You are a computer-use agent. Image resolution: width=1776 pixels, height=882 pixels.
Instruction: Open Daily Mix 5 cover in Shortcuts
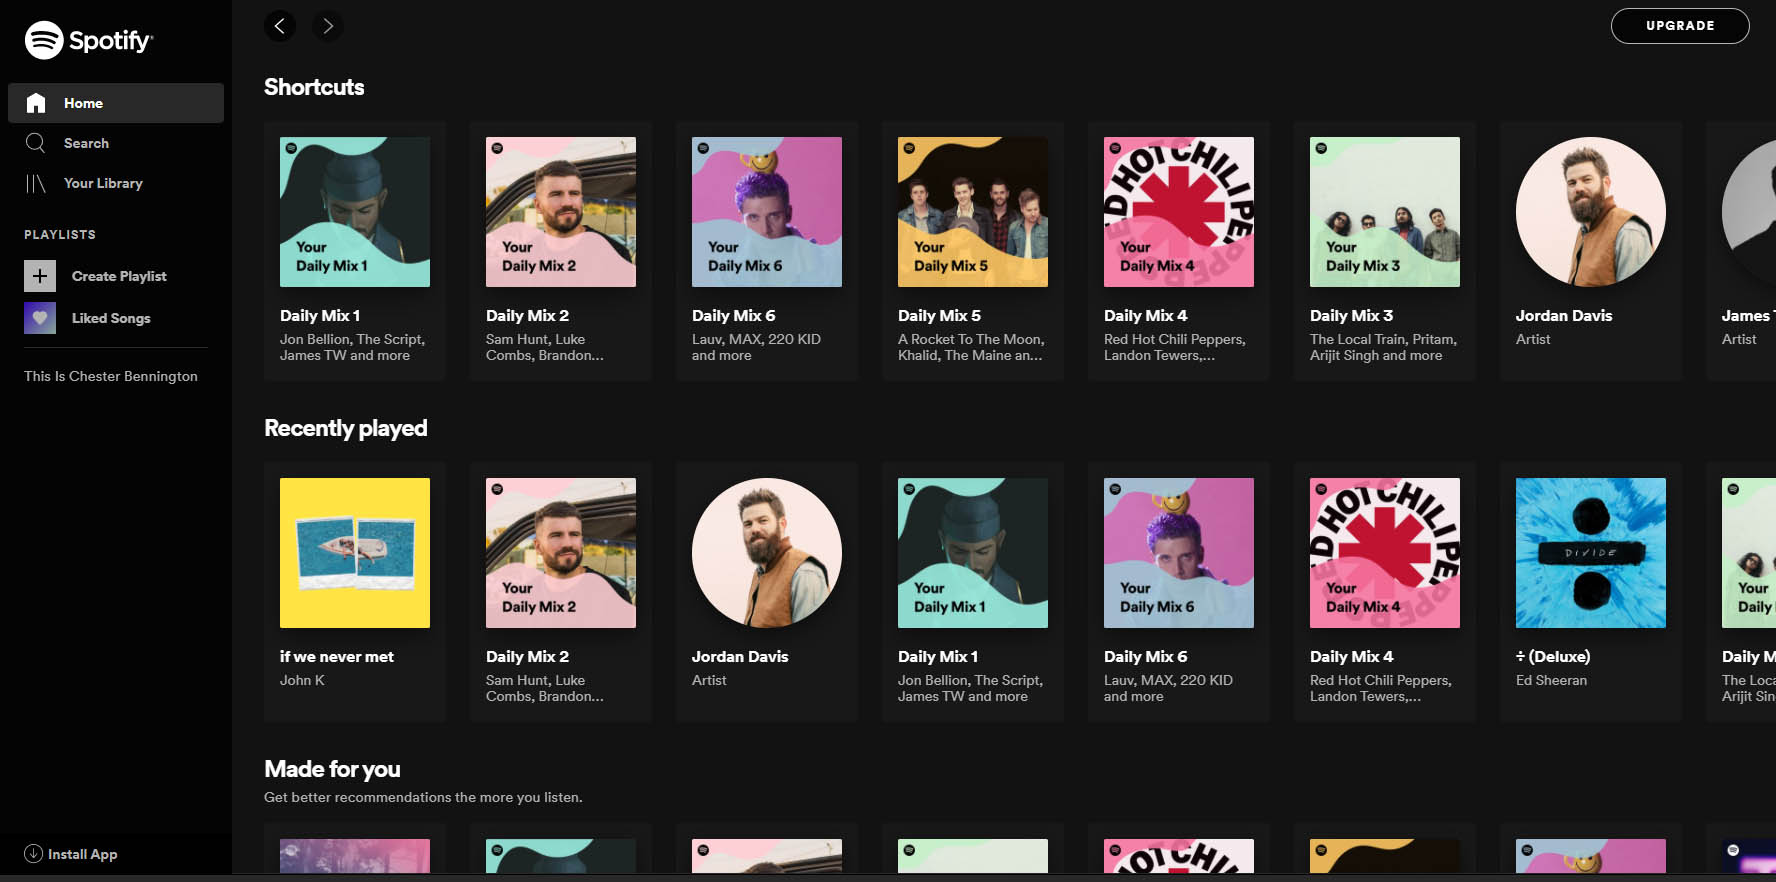tap(973, 212)
